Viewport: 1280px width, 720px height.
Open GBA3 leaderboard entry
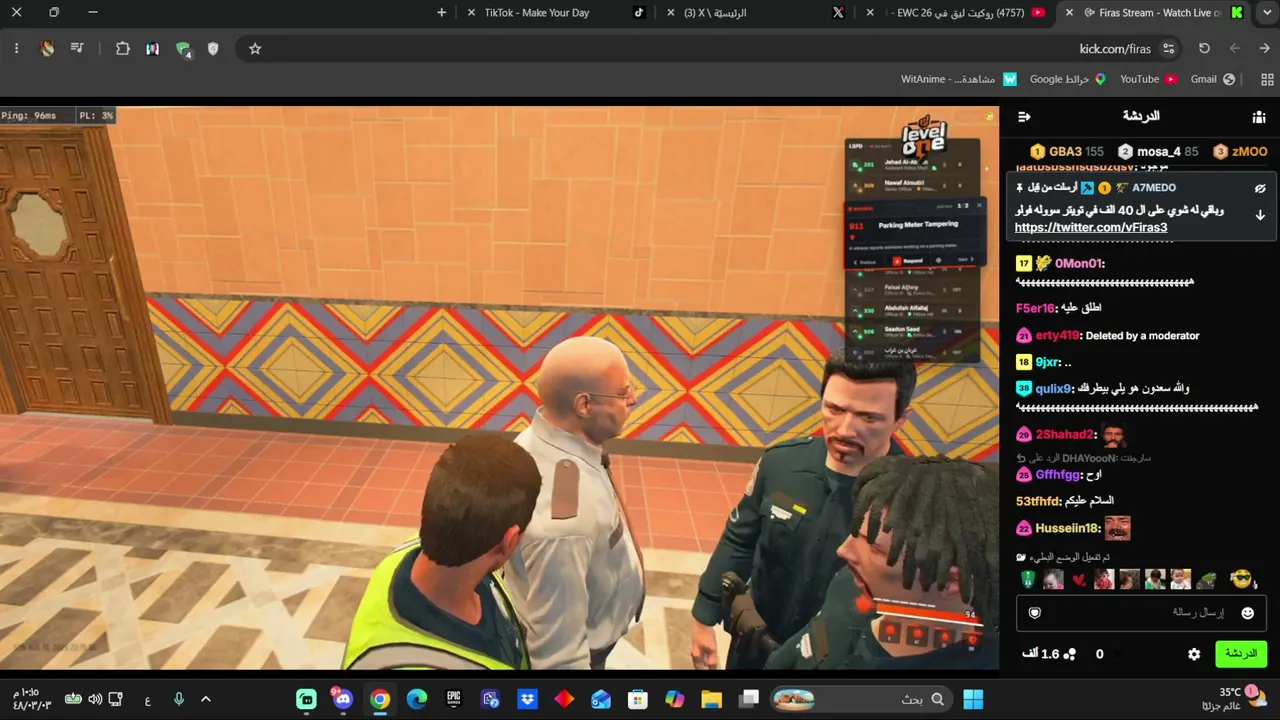click(x=1067, y=152)
